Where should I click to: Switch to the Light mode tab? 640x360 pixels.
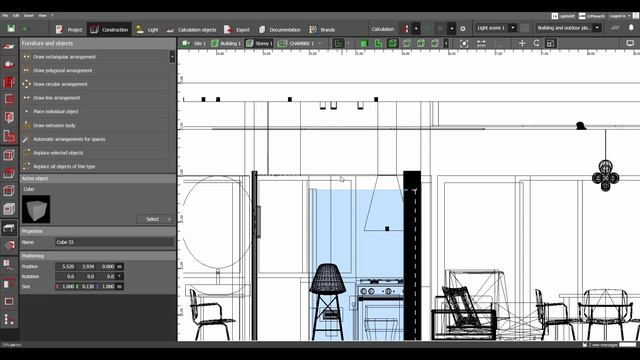click(x=147, y=29)
